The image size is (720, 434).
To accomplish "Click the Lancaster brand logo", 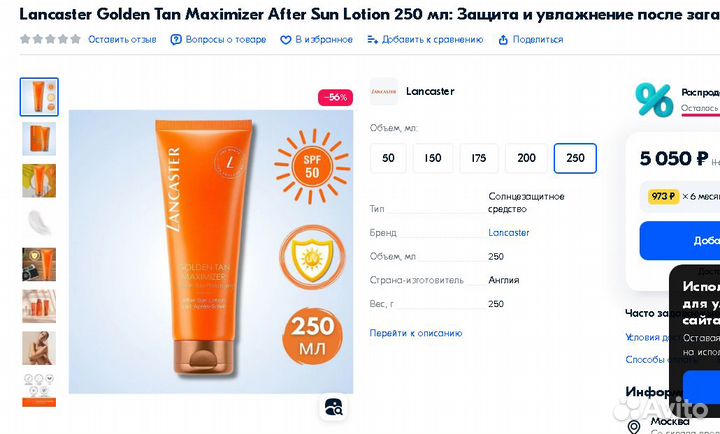I will click(384, 91).
